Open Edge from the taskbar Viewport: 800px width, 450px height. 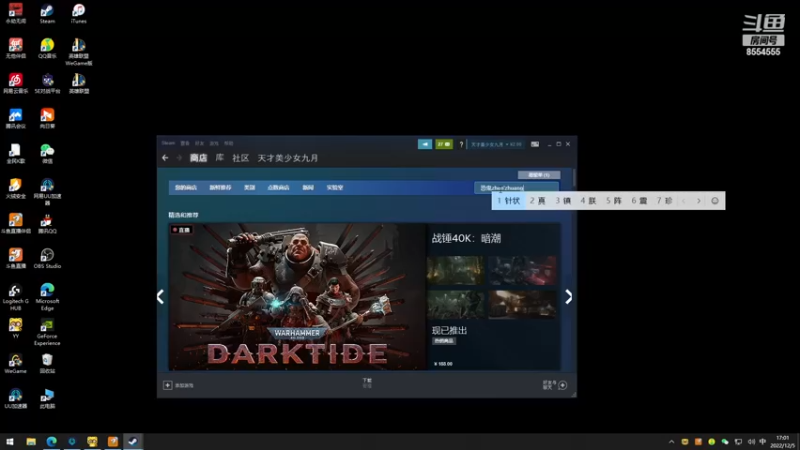coord(52,442)
